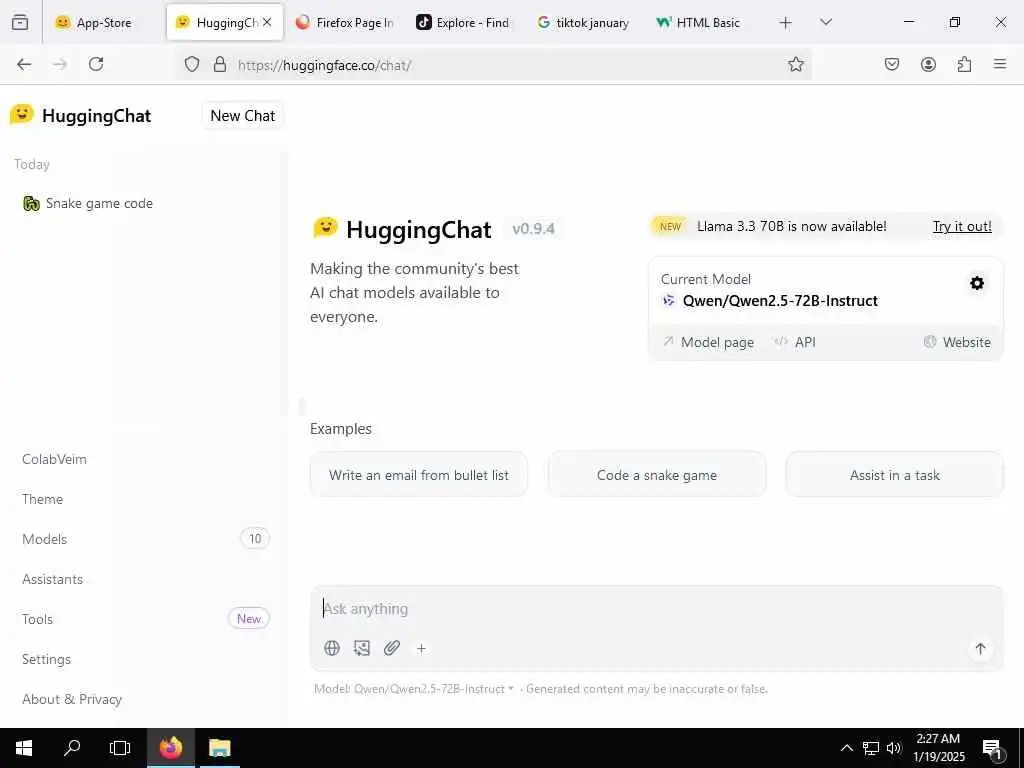This screenshot has width=1024, height=768.
Task: Save page to Pocket
Action: 891,64
